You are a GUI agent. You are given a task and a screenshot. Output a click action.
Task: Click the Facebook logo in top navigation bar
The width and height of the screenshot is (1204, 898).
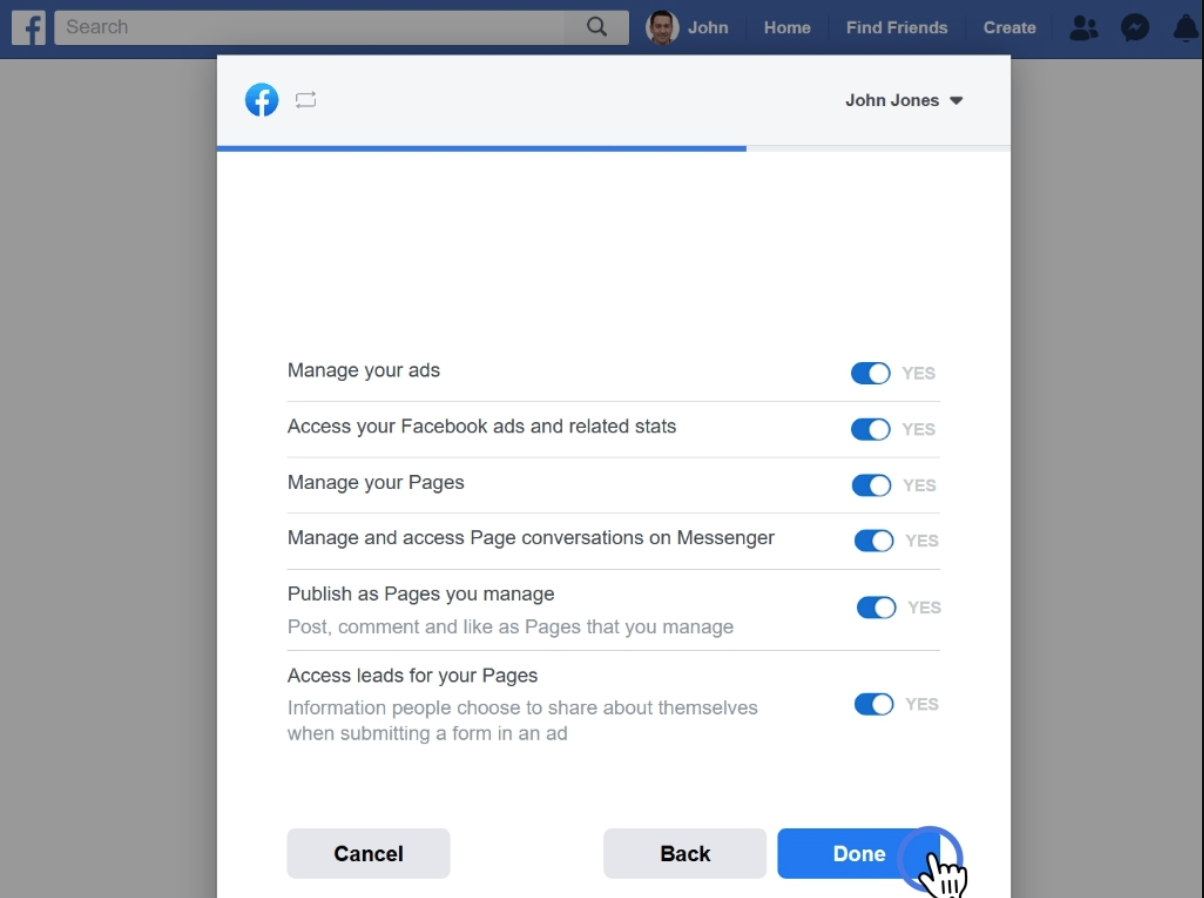tap(28, 28)
